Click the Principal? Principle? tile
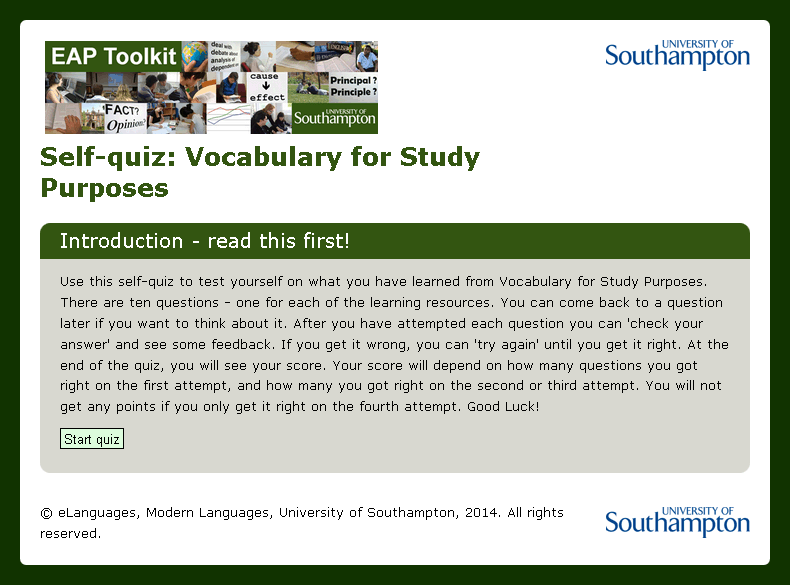The image size is (790, 585). pyautogui.click(x=353, y=87)
